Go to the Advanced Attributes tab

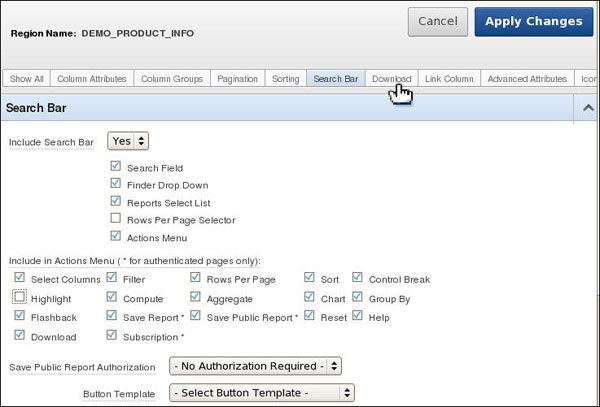click(x=527, y=79)
